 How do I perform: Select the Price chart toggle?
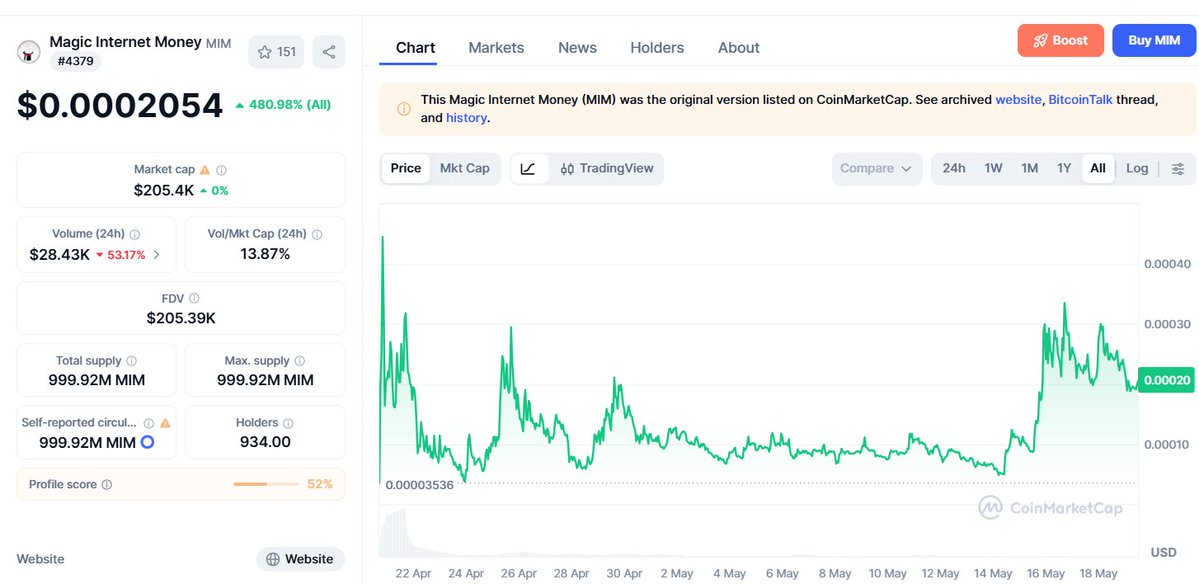405,168
